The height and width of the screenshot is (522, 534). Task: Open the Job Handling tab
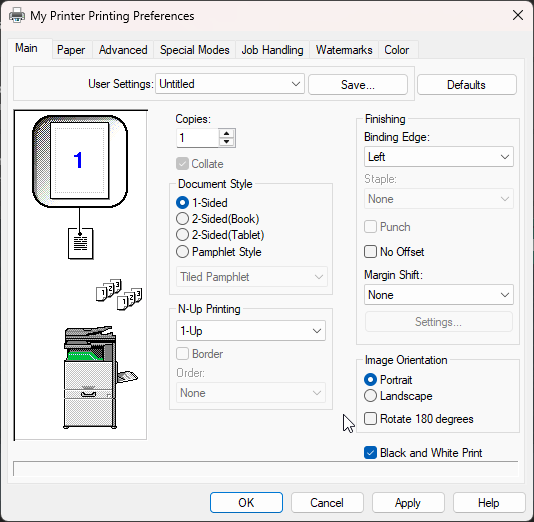pos(272,50)
